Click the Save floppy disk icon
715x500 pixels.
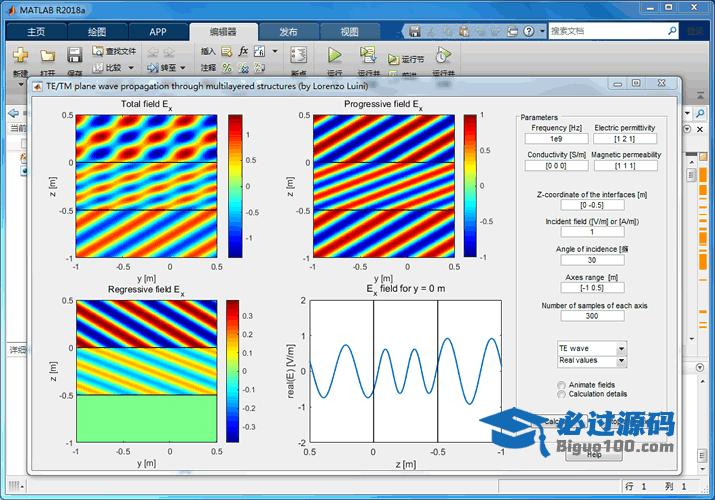point(74,56)
